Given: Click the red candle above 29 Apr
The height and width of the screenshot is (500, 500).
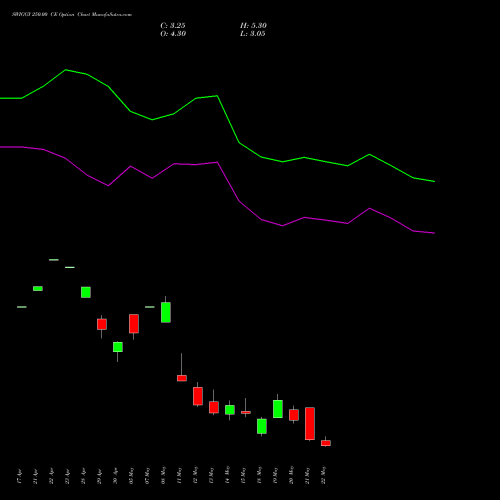Looking at the screenshot, I should 102,324.
